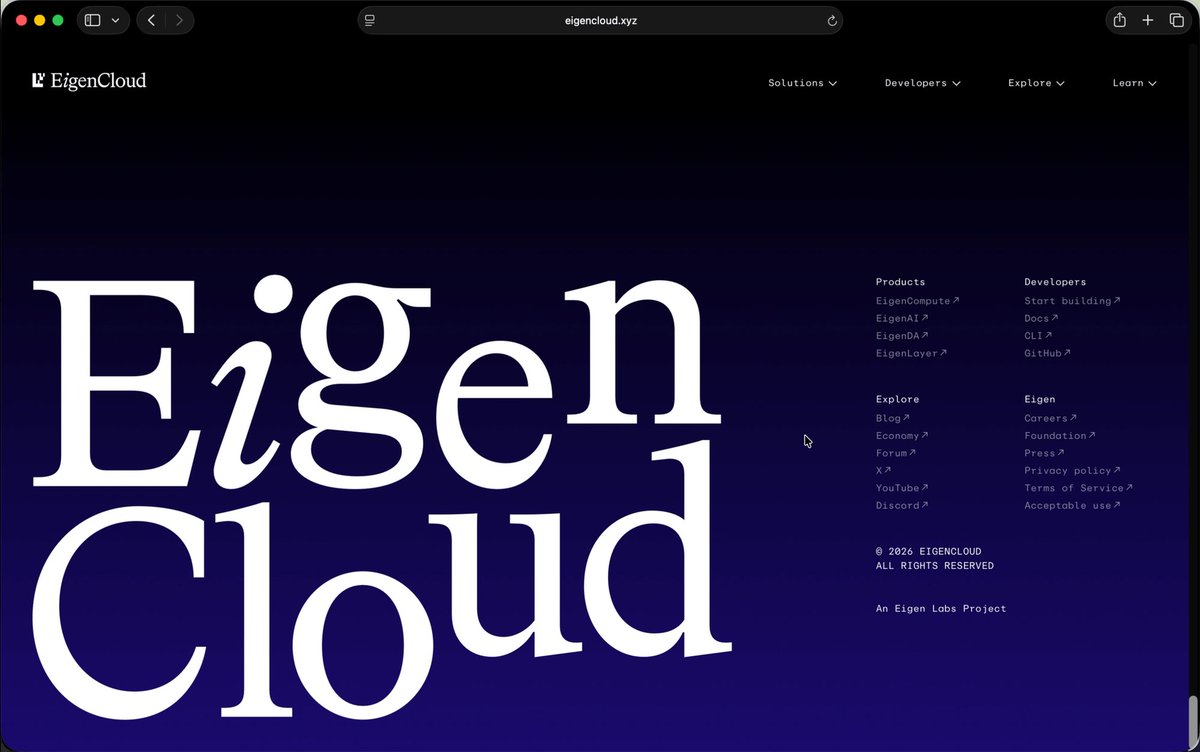The height and width of the screenshot is (752, 1200).
Task: Click the eigencloud.xyz address field
Action: [x=600, y=20]
